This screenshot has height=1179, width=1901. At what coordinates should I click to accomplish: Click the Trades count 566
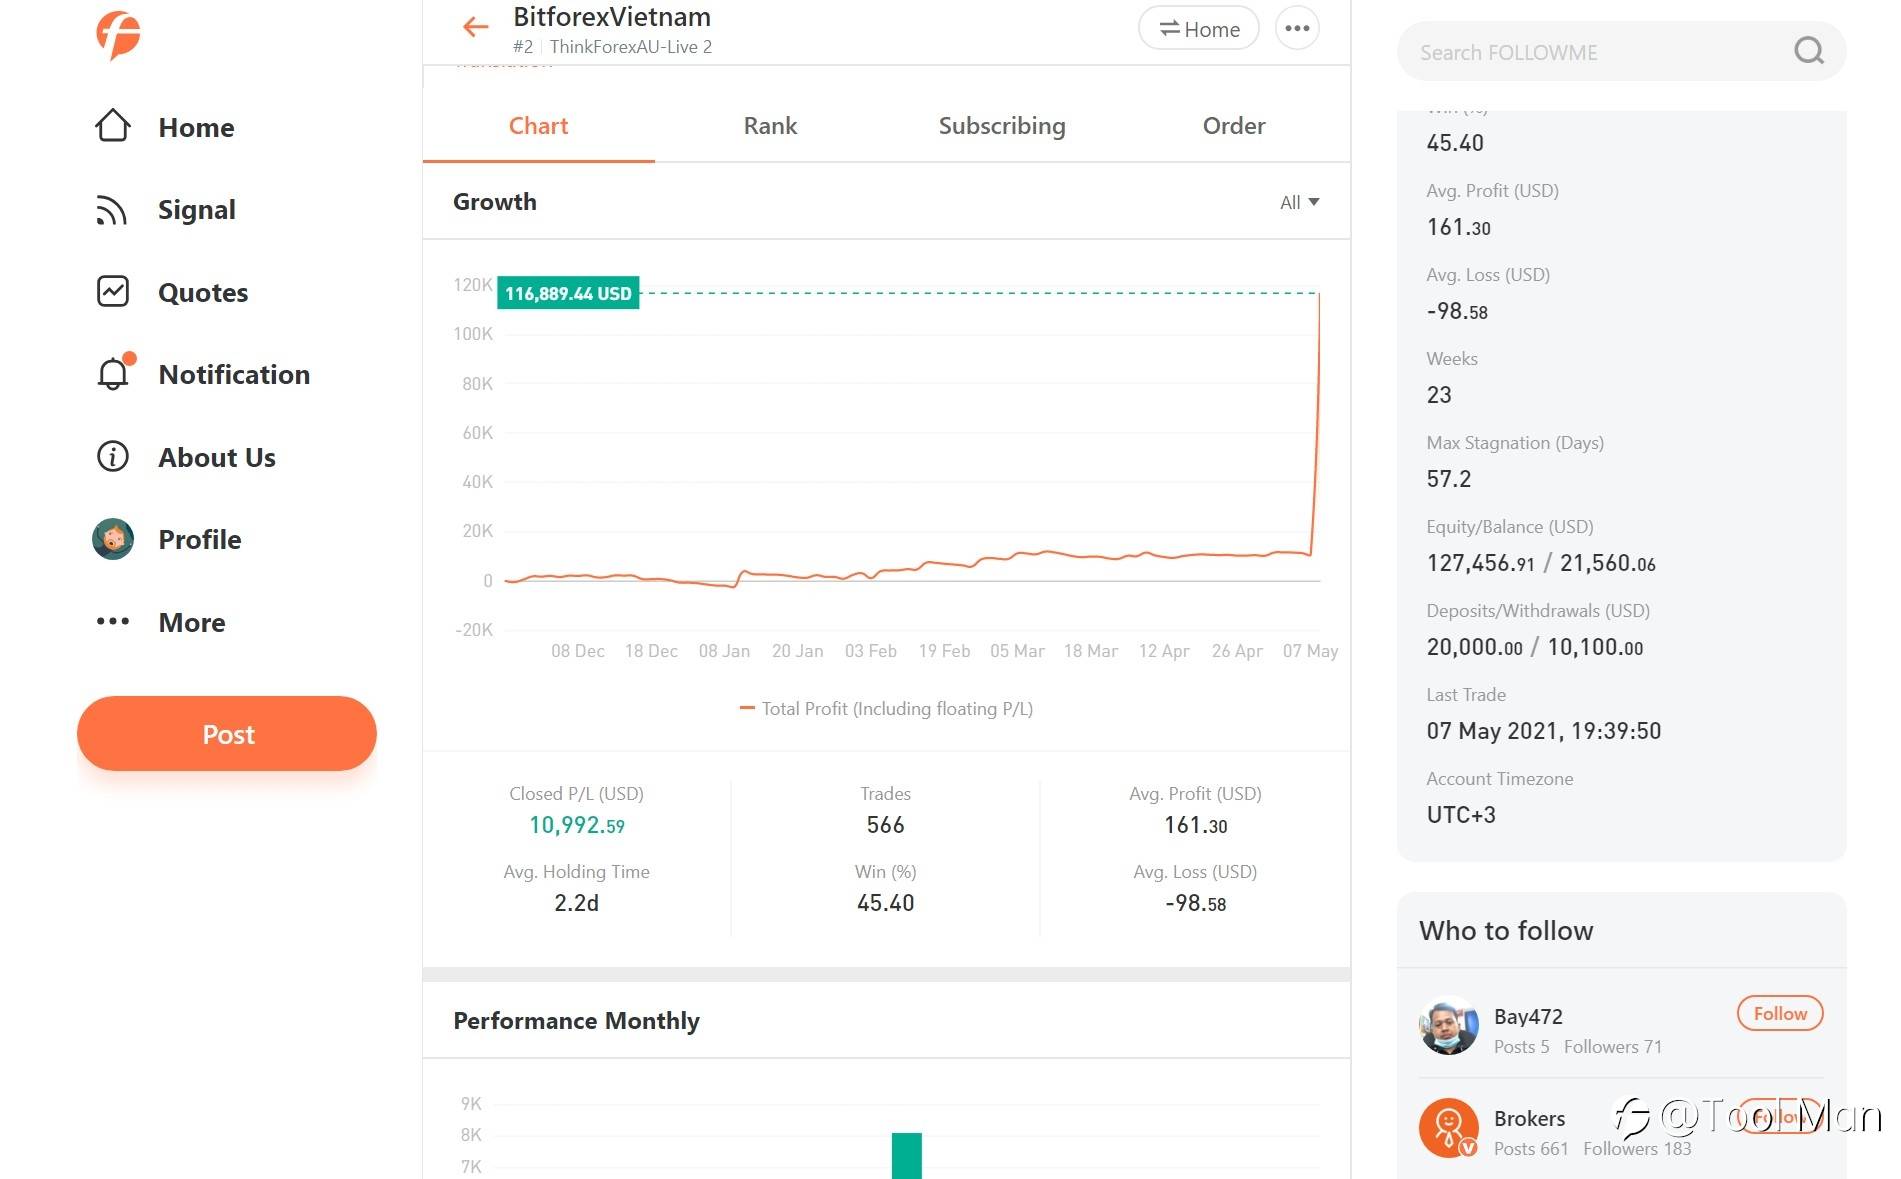pos(886,825)
